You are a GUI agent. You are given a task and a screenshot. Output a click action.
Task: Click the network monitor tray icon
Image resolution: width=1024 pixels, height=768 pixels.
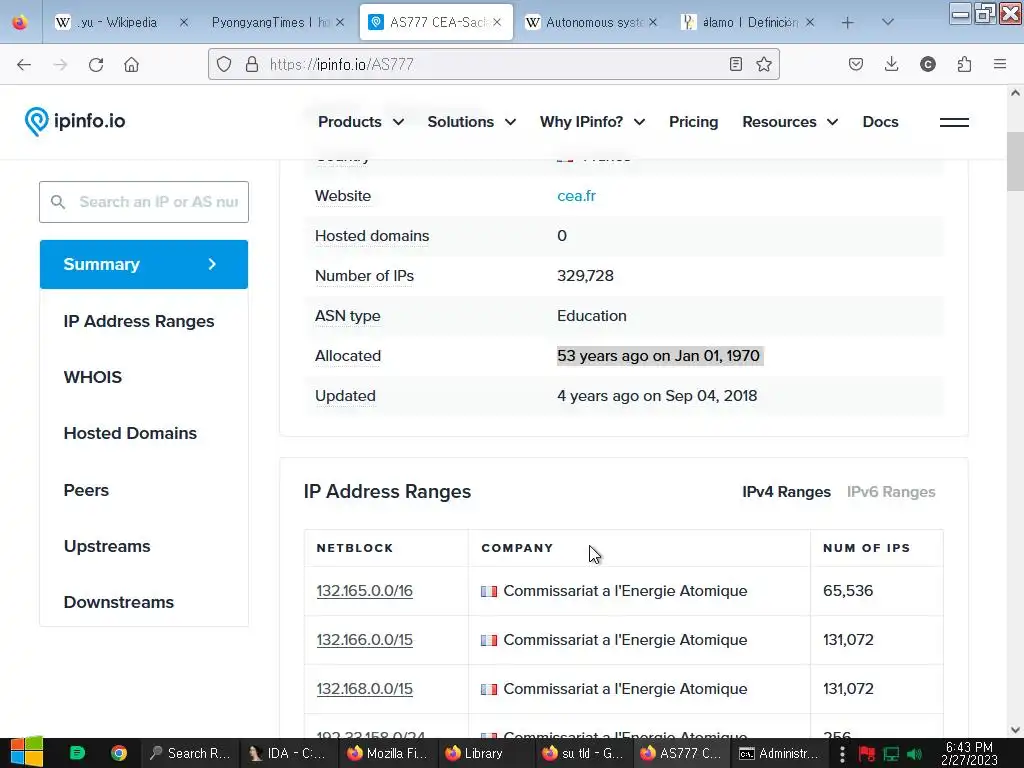tap(891, 754)
